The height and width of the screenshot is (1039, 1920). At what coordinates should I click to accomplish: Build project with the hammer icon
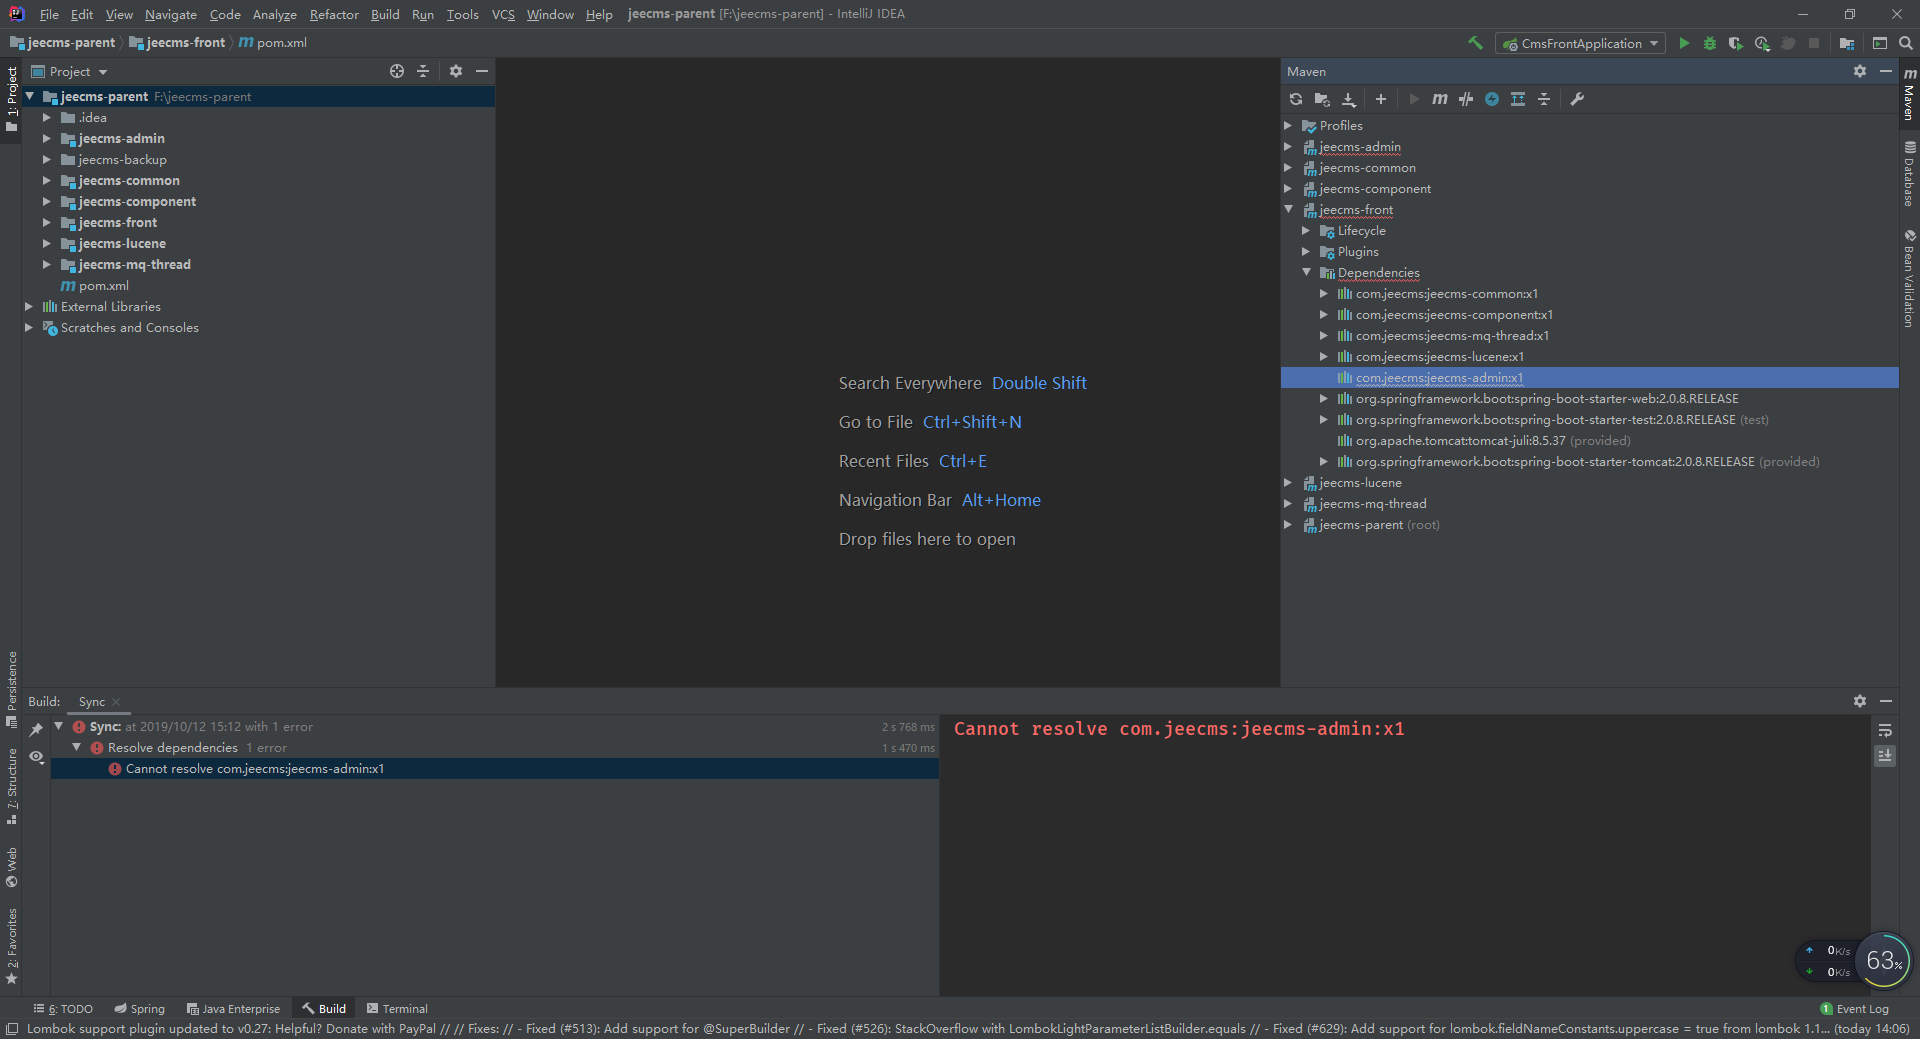point(1475,43)
